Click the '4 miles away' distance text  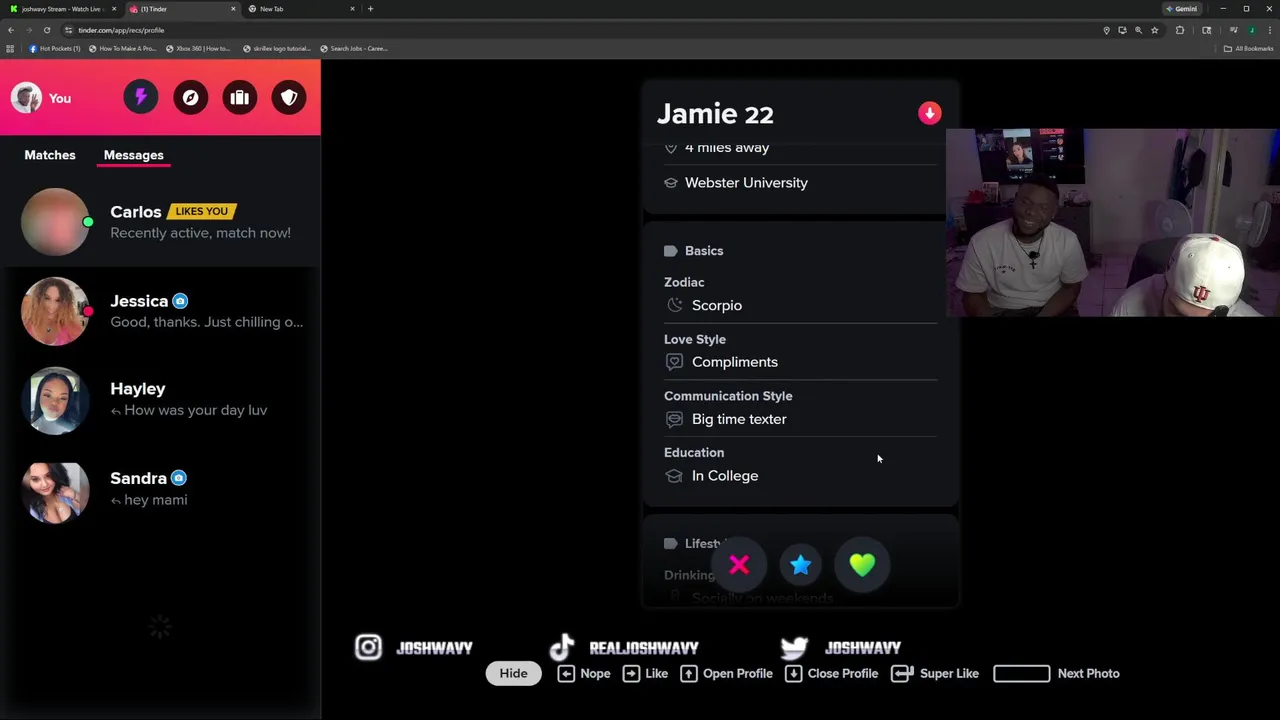coord(727,148)
